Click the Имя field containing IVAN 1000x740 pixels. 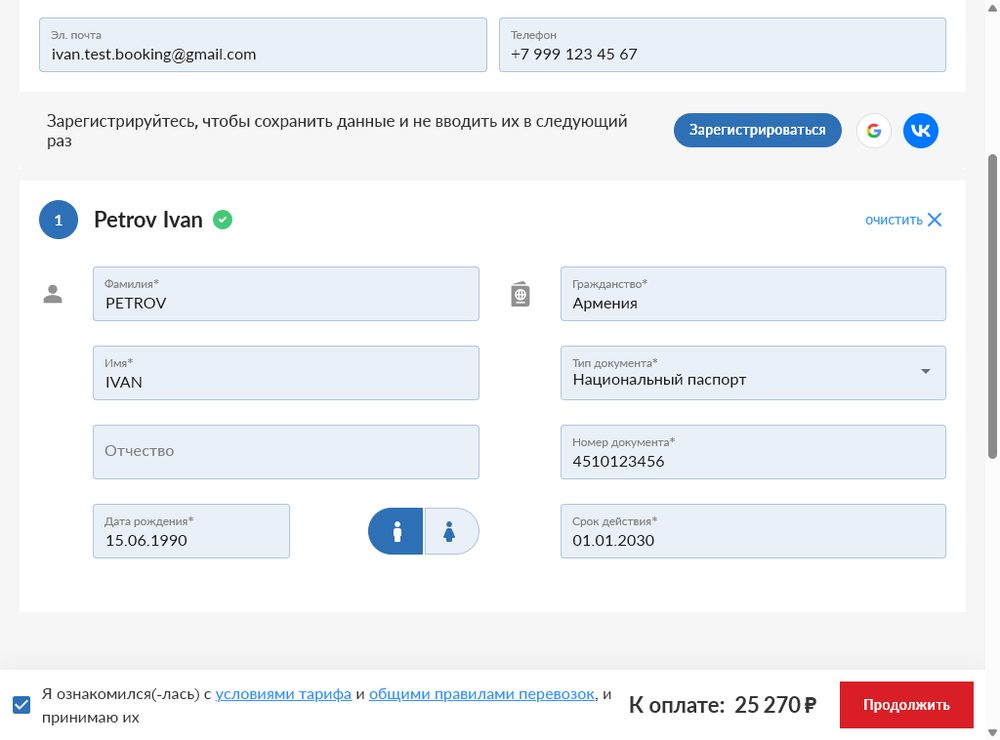[x=286, y=373]
